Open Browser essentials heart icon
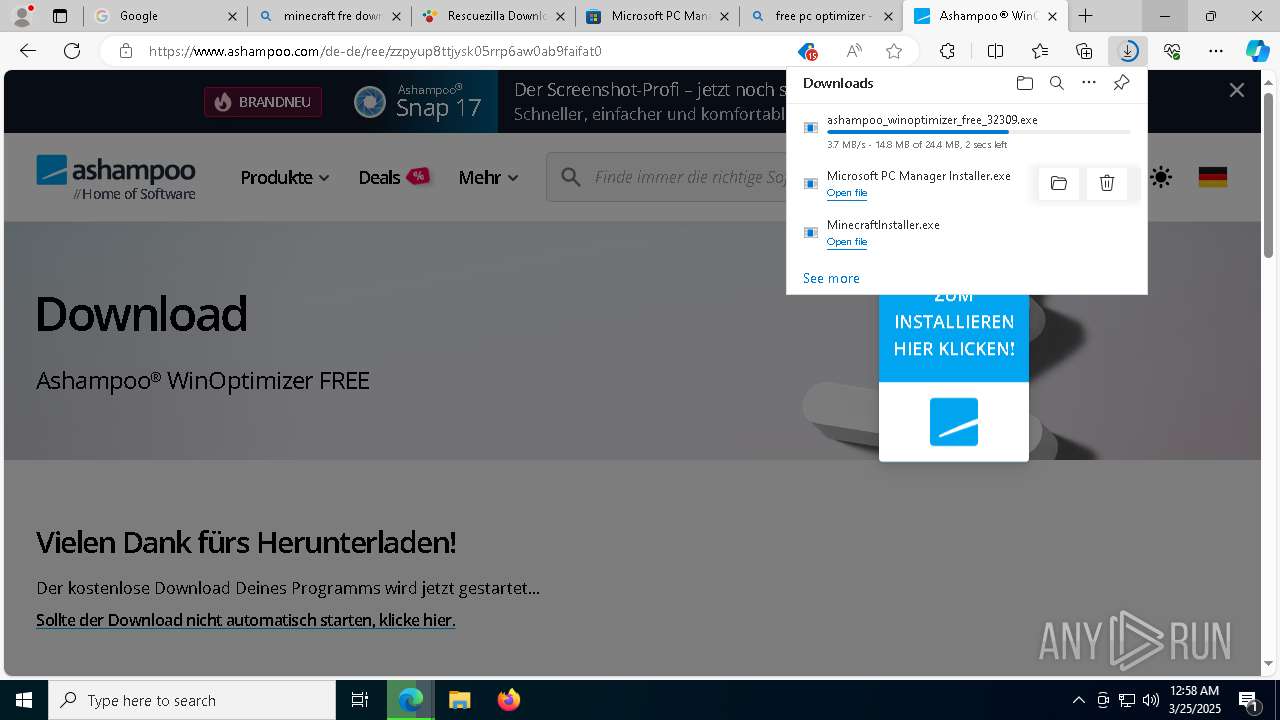 (x=1172, y=51)
